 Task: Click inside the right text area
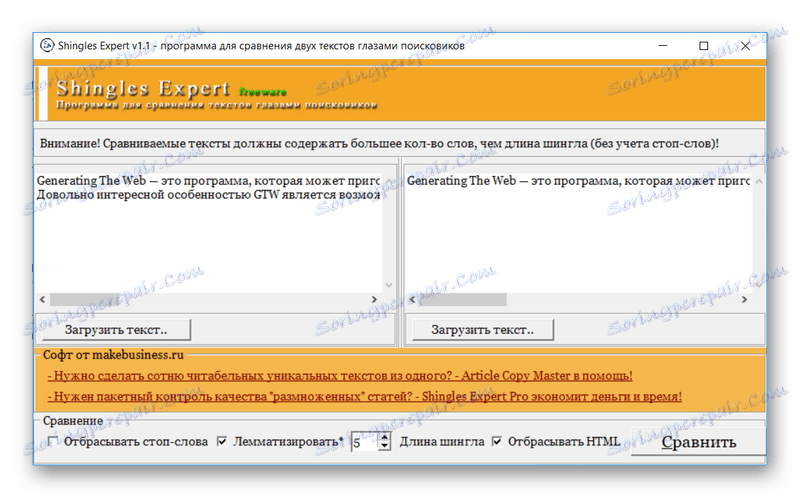(578, 235)
